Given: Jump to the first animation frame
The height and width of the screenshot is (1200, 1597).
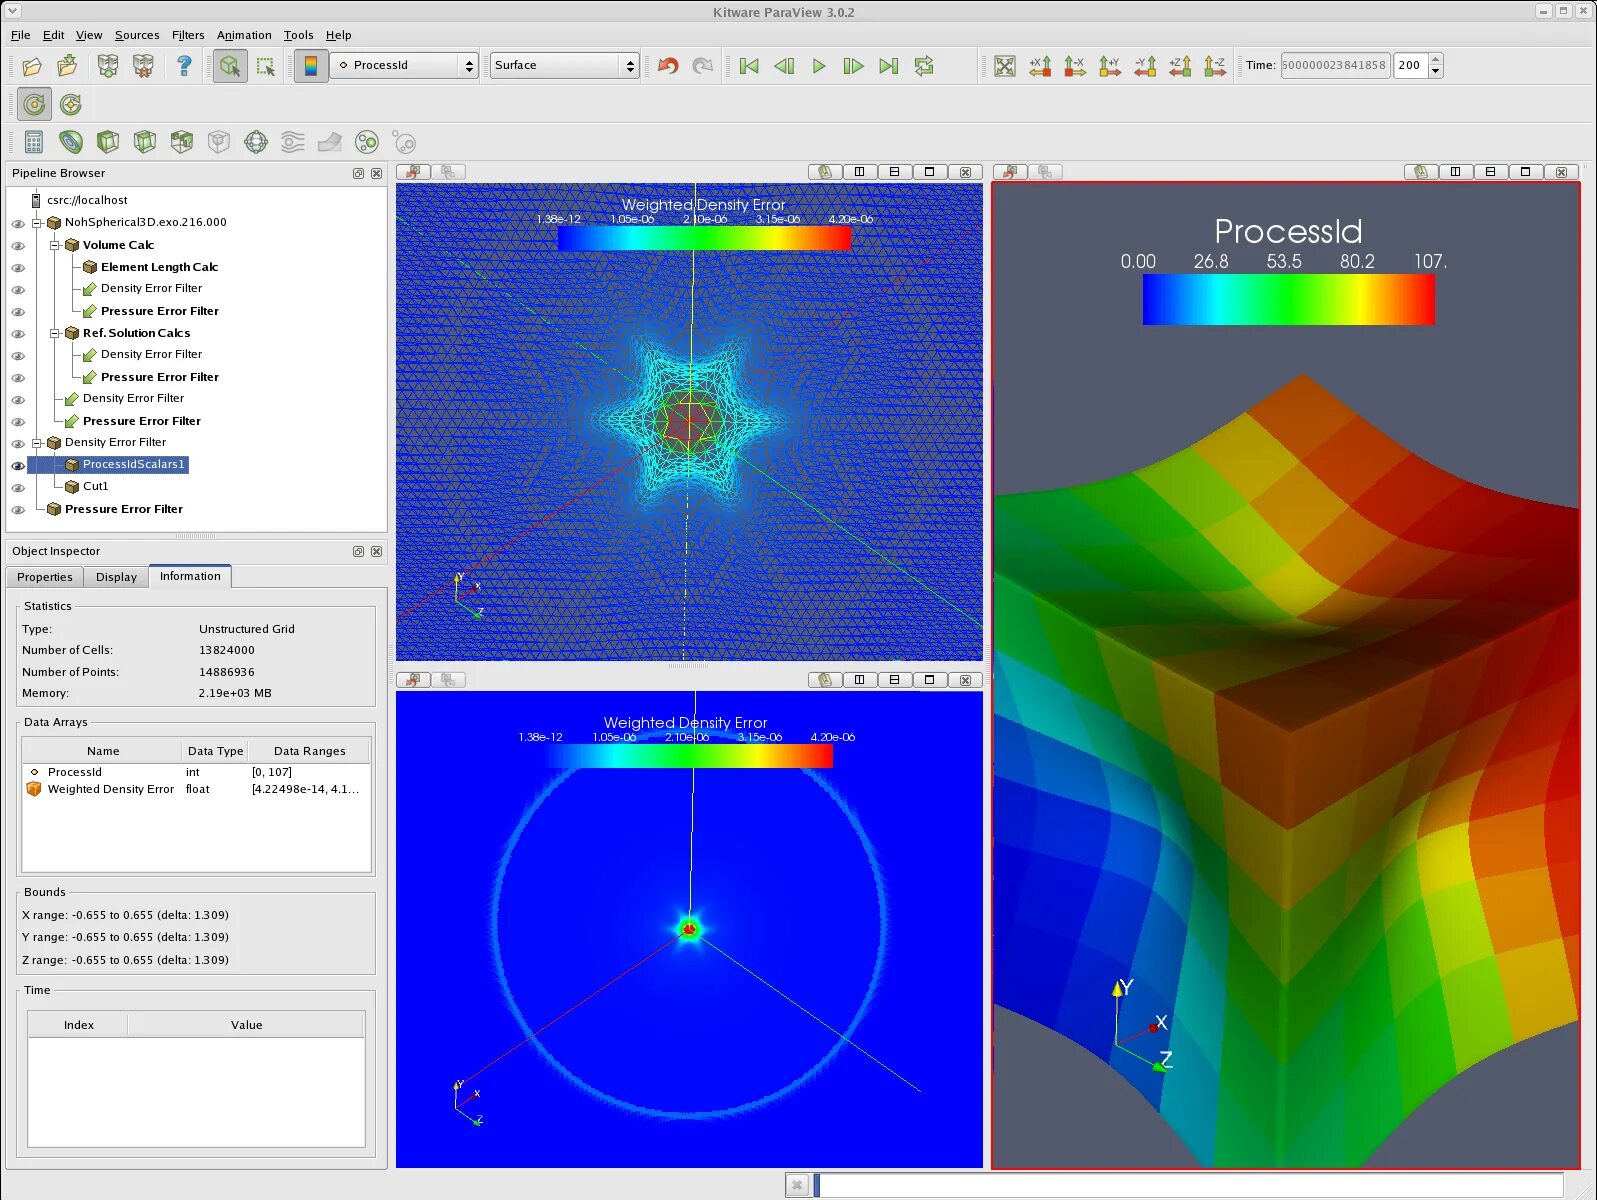Looking at the screenshot, I should (x=749, y=66).
